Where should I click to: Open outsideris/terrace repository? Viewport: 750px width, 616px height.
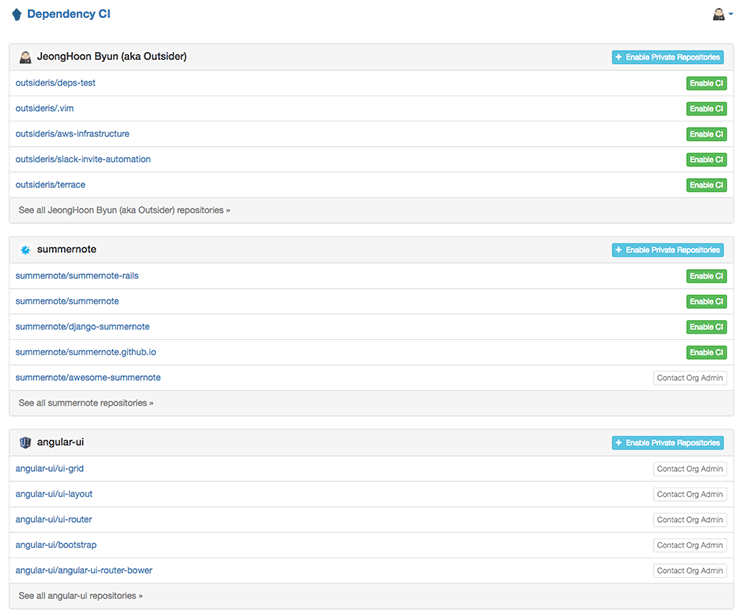tap(50, 185)
